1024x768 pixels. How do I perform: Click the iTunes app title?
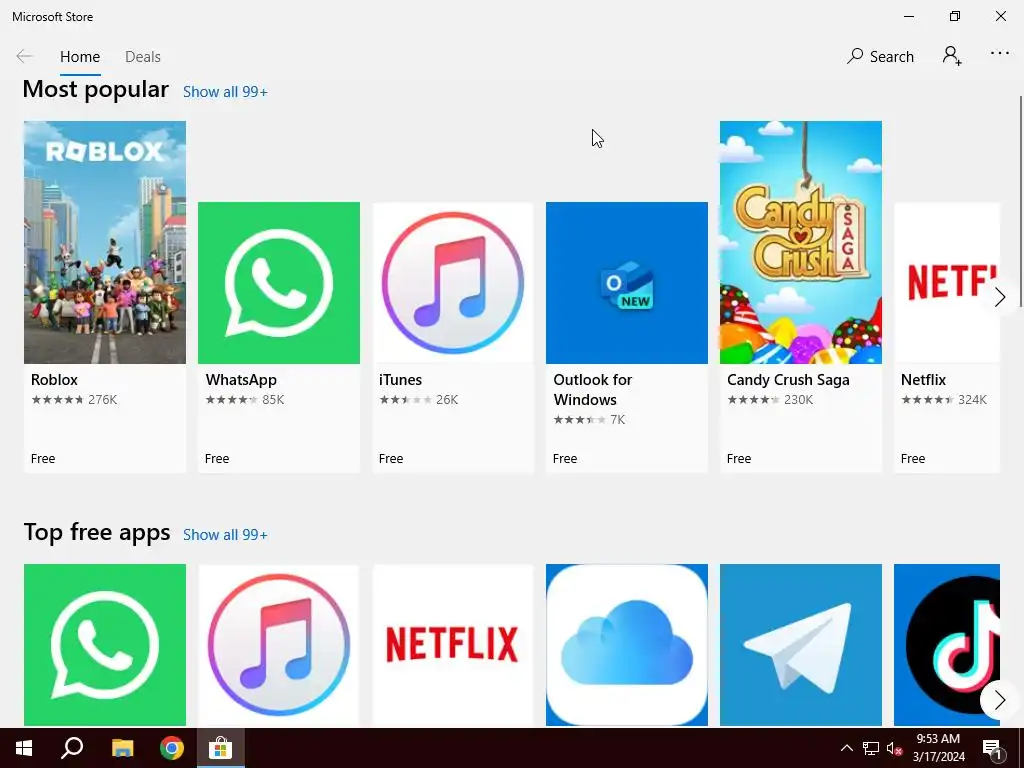(x=400, y=379)
